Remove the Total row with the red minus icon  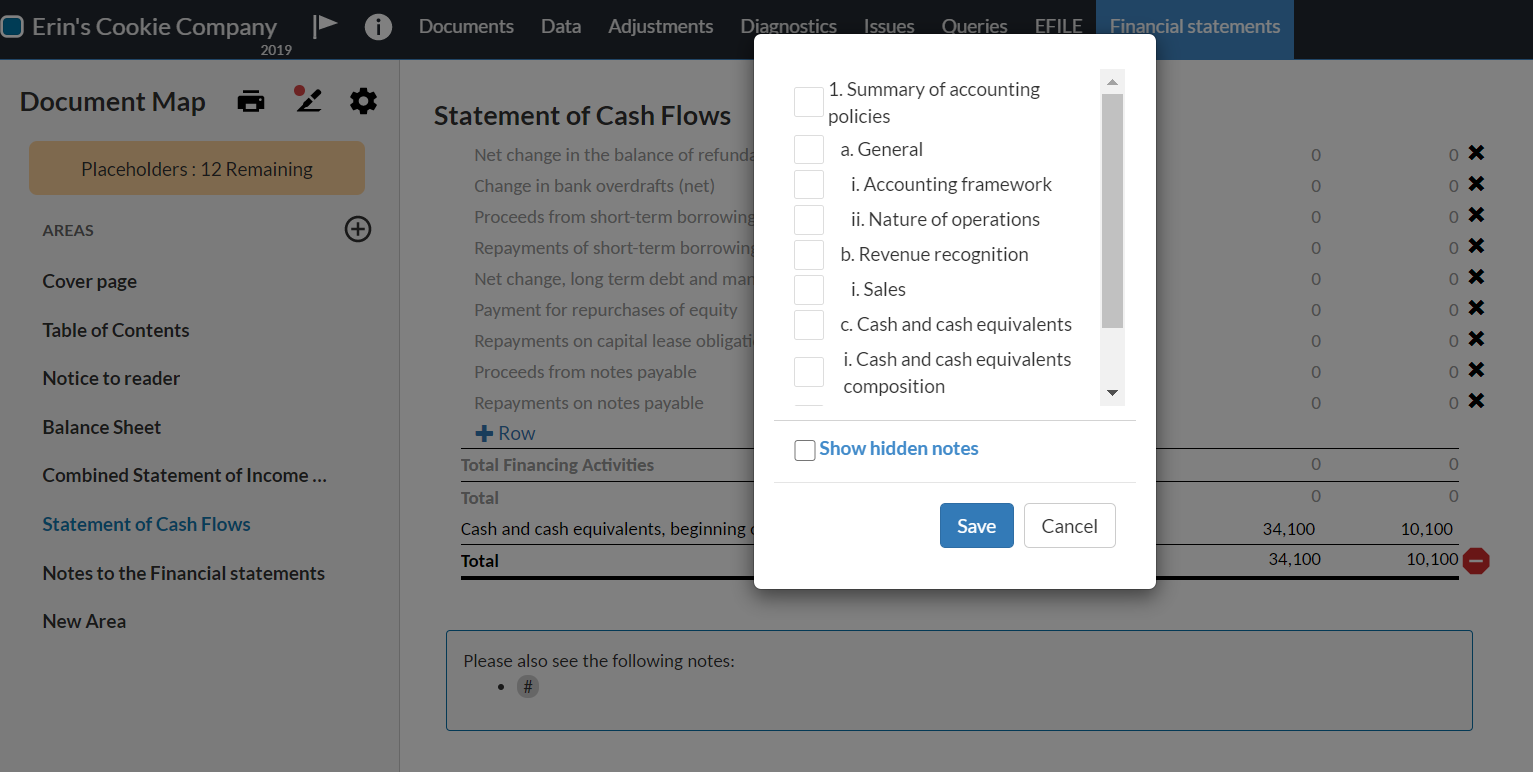click(x=1476, y=561)
